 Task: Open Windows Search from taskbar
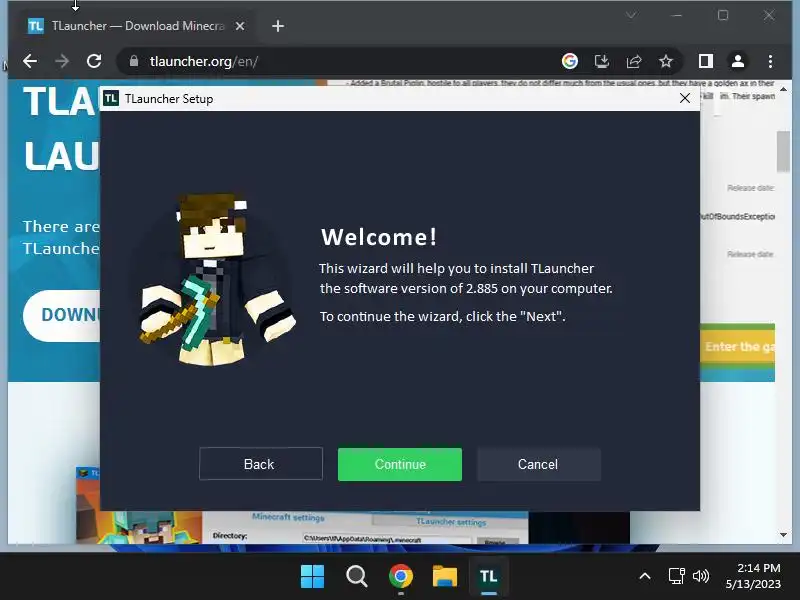point(356,576)
